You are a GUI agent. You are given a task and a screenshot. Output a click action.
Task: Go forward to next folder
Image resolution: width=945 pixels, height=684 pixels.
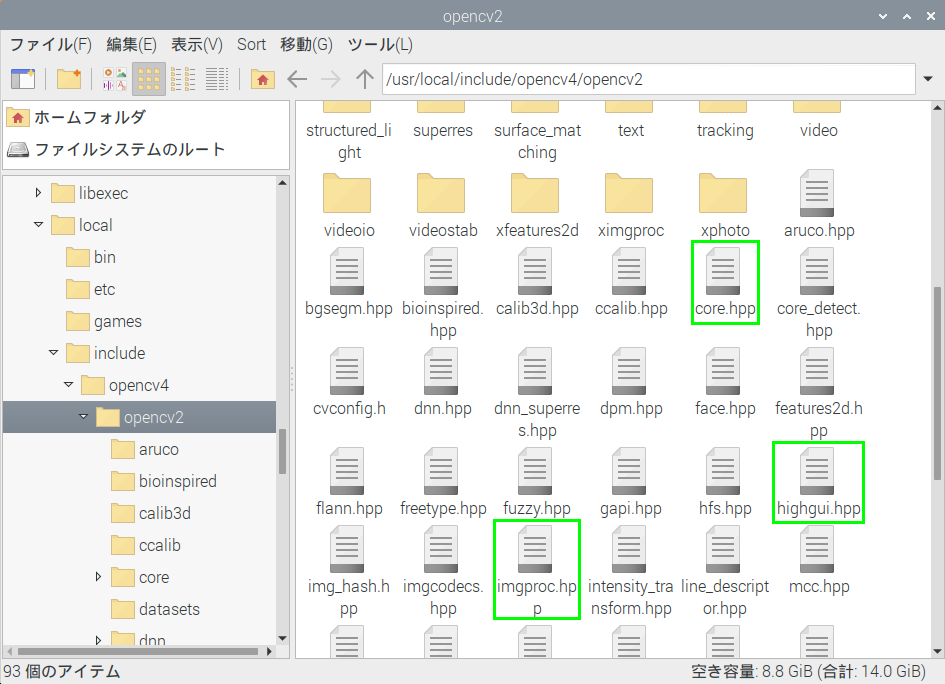pos(330,79)
